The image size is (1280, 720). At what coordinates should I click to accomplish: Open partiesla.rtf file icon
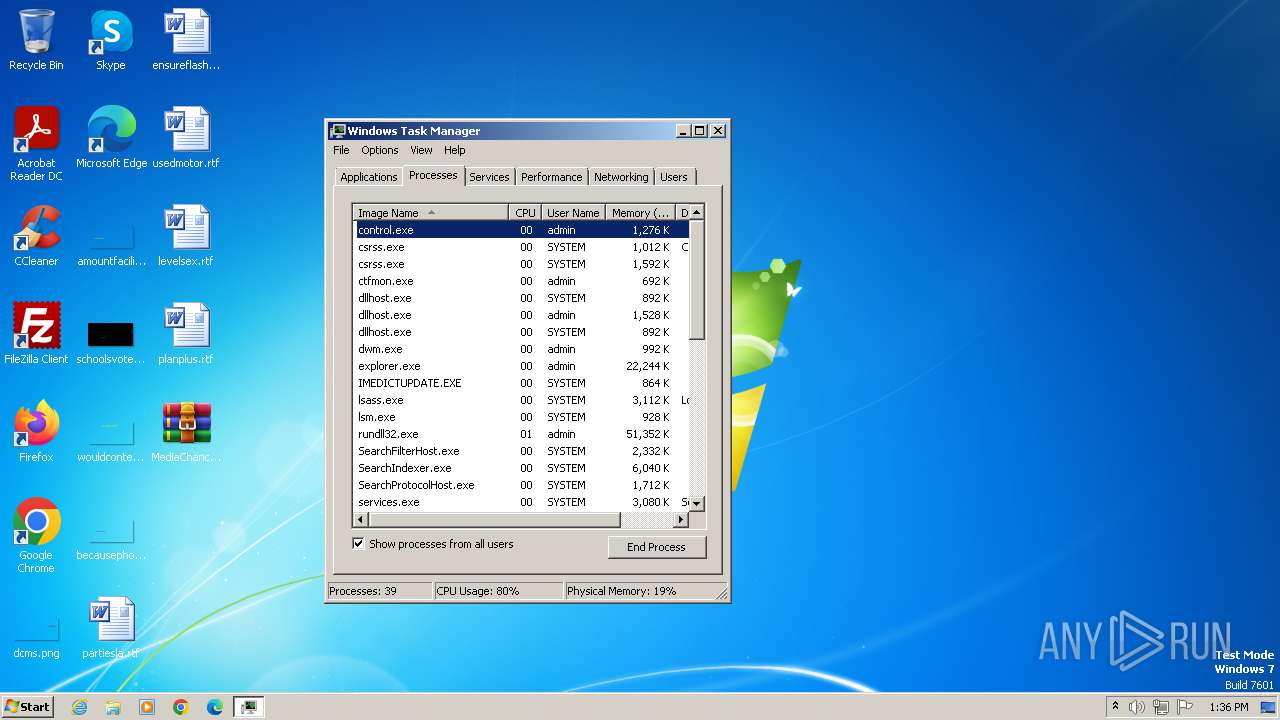click(111, 628)
